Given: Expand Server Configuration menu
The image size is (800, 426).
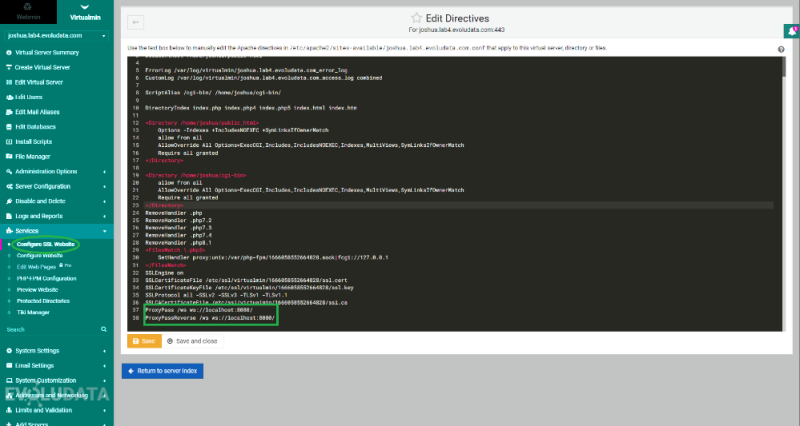Looking at the screenshot, I should pos(57,186).
